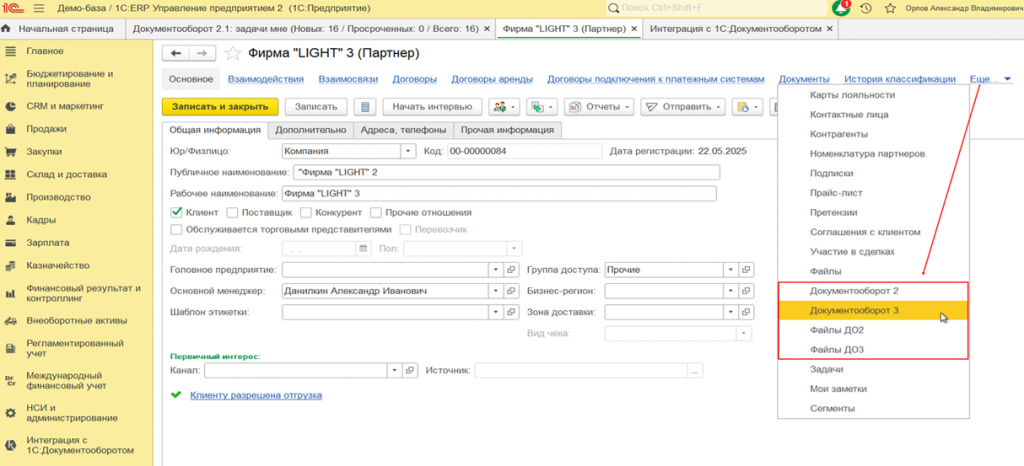Open НСИ и администрирование section
Image resolution: width=1024 pixels, height=466 pixels.
(x=72, y=412)
